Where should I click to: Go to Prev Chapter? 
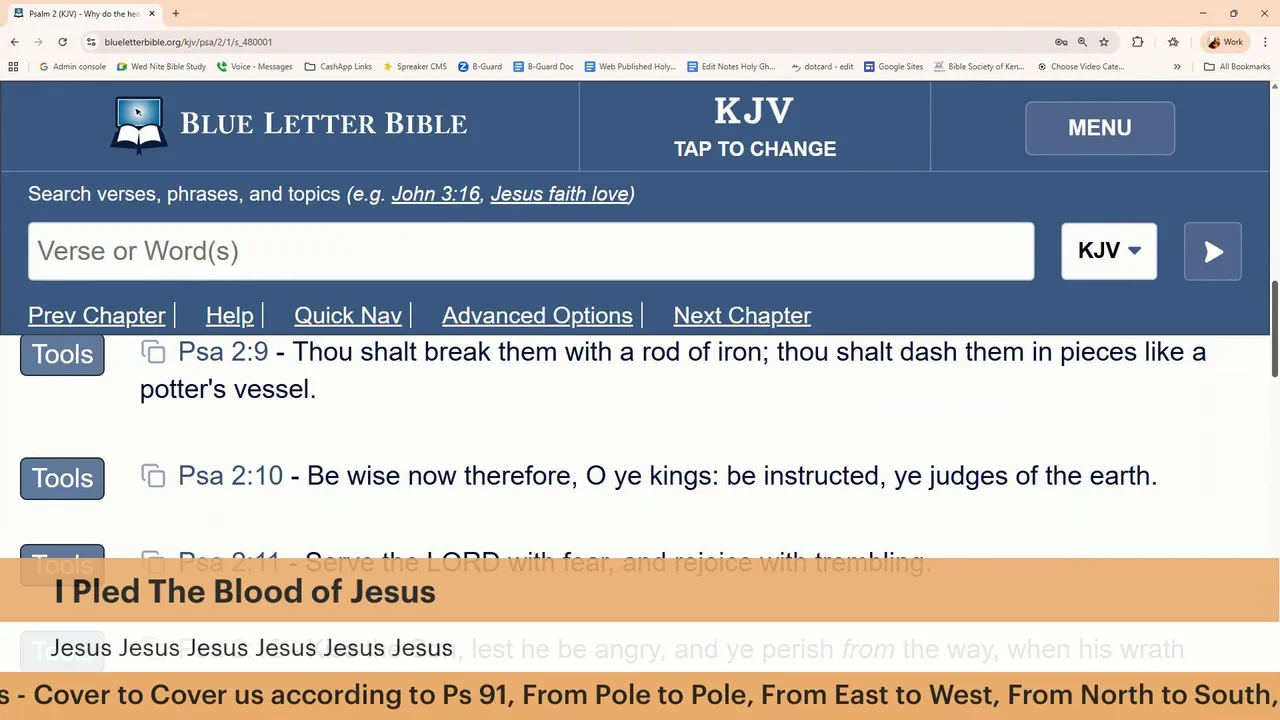pyautogui.click(x=97, y=316)
